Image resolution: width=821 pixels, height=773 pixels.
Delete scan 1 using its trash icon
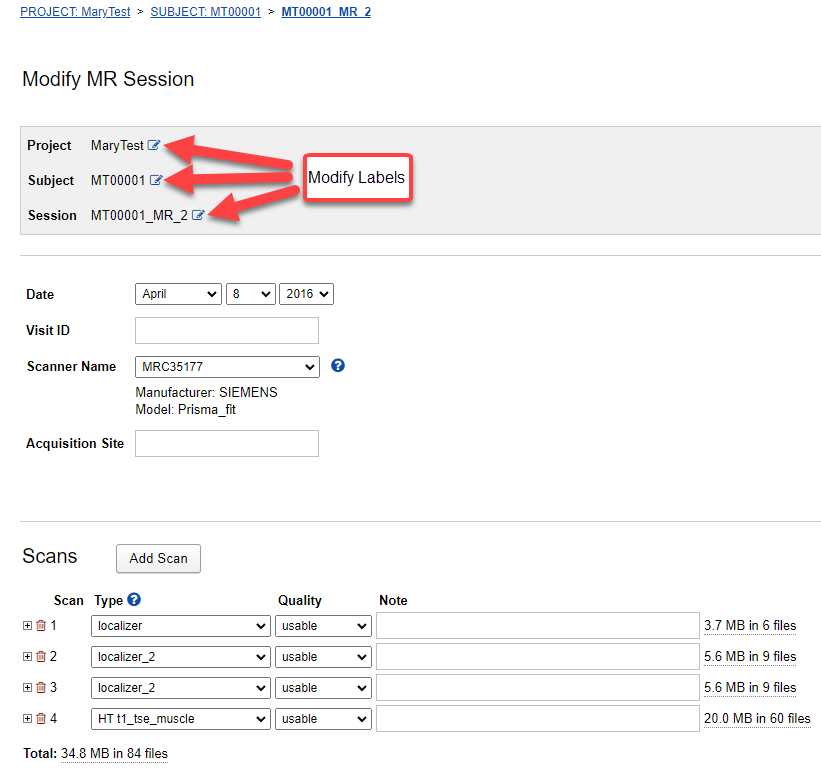click(x=41, y=626)
